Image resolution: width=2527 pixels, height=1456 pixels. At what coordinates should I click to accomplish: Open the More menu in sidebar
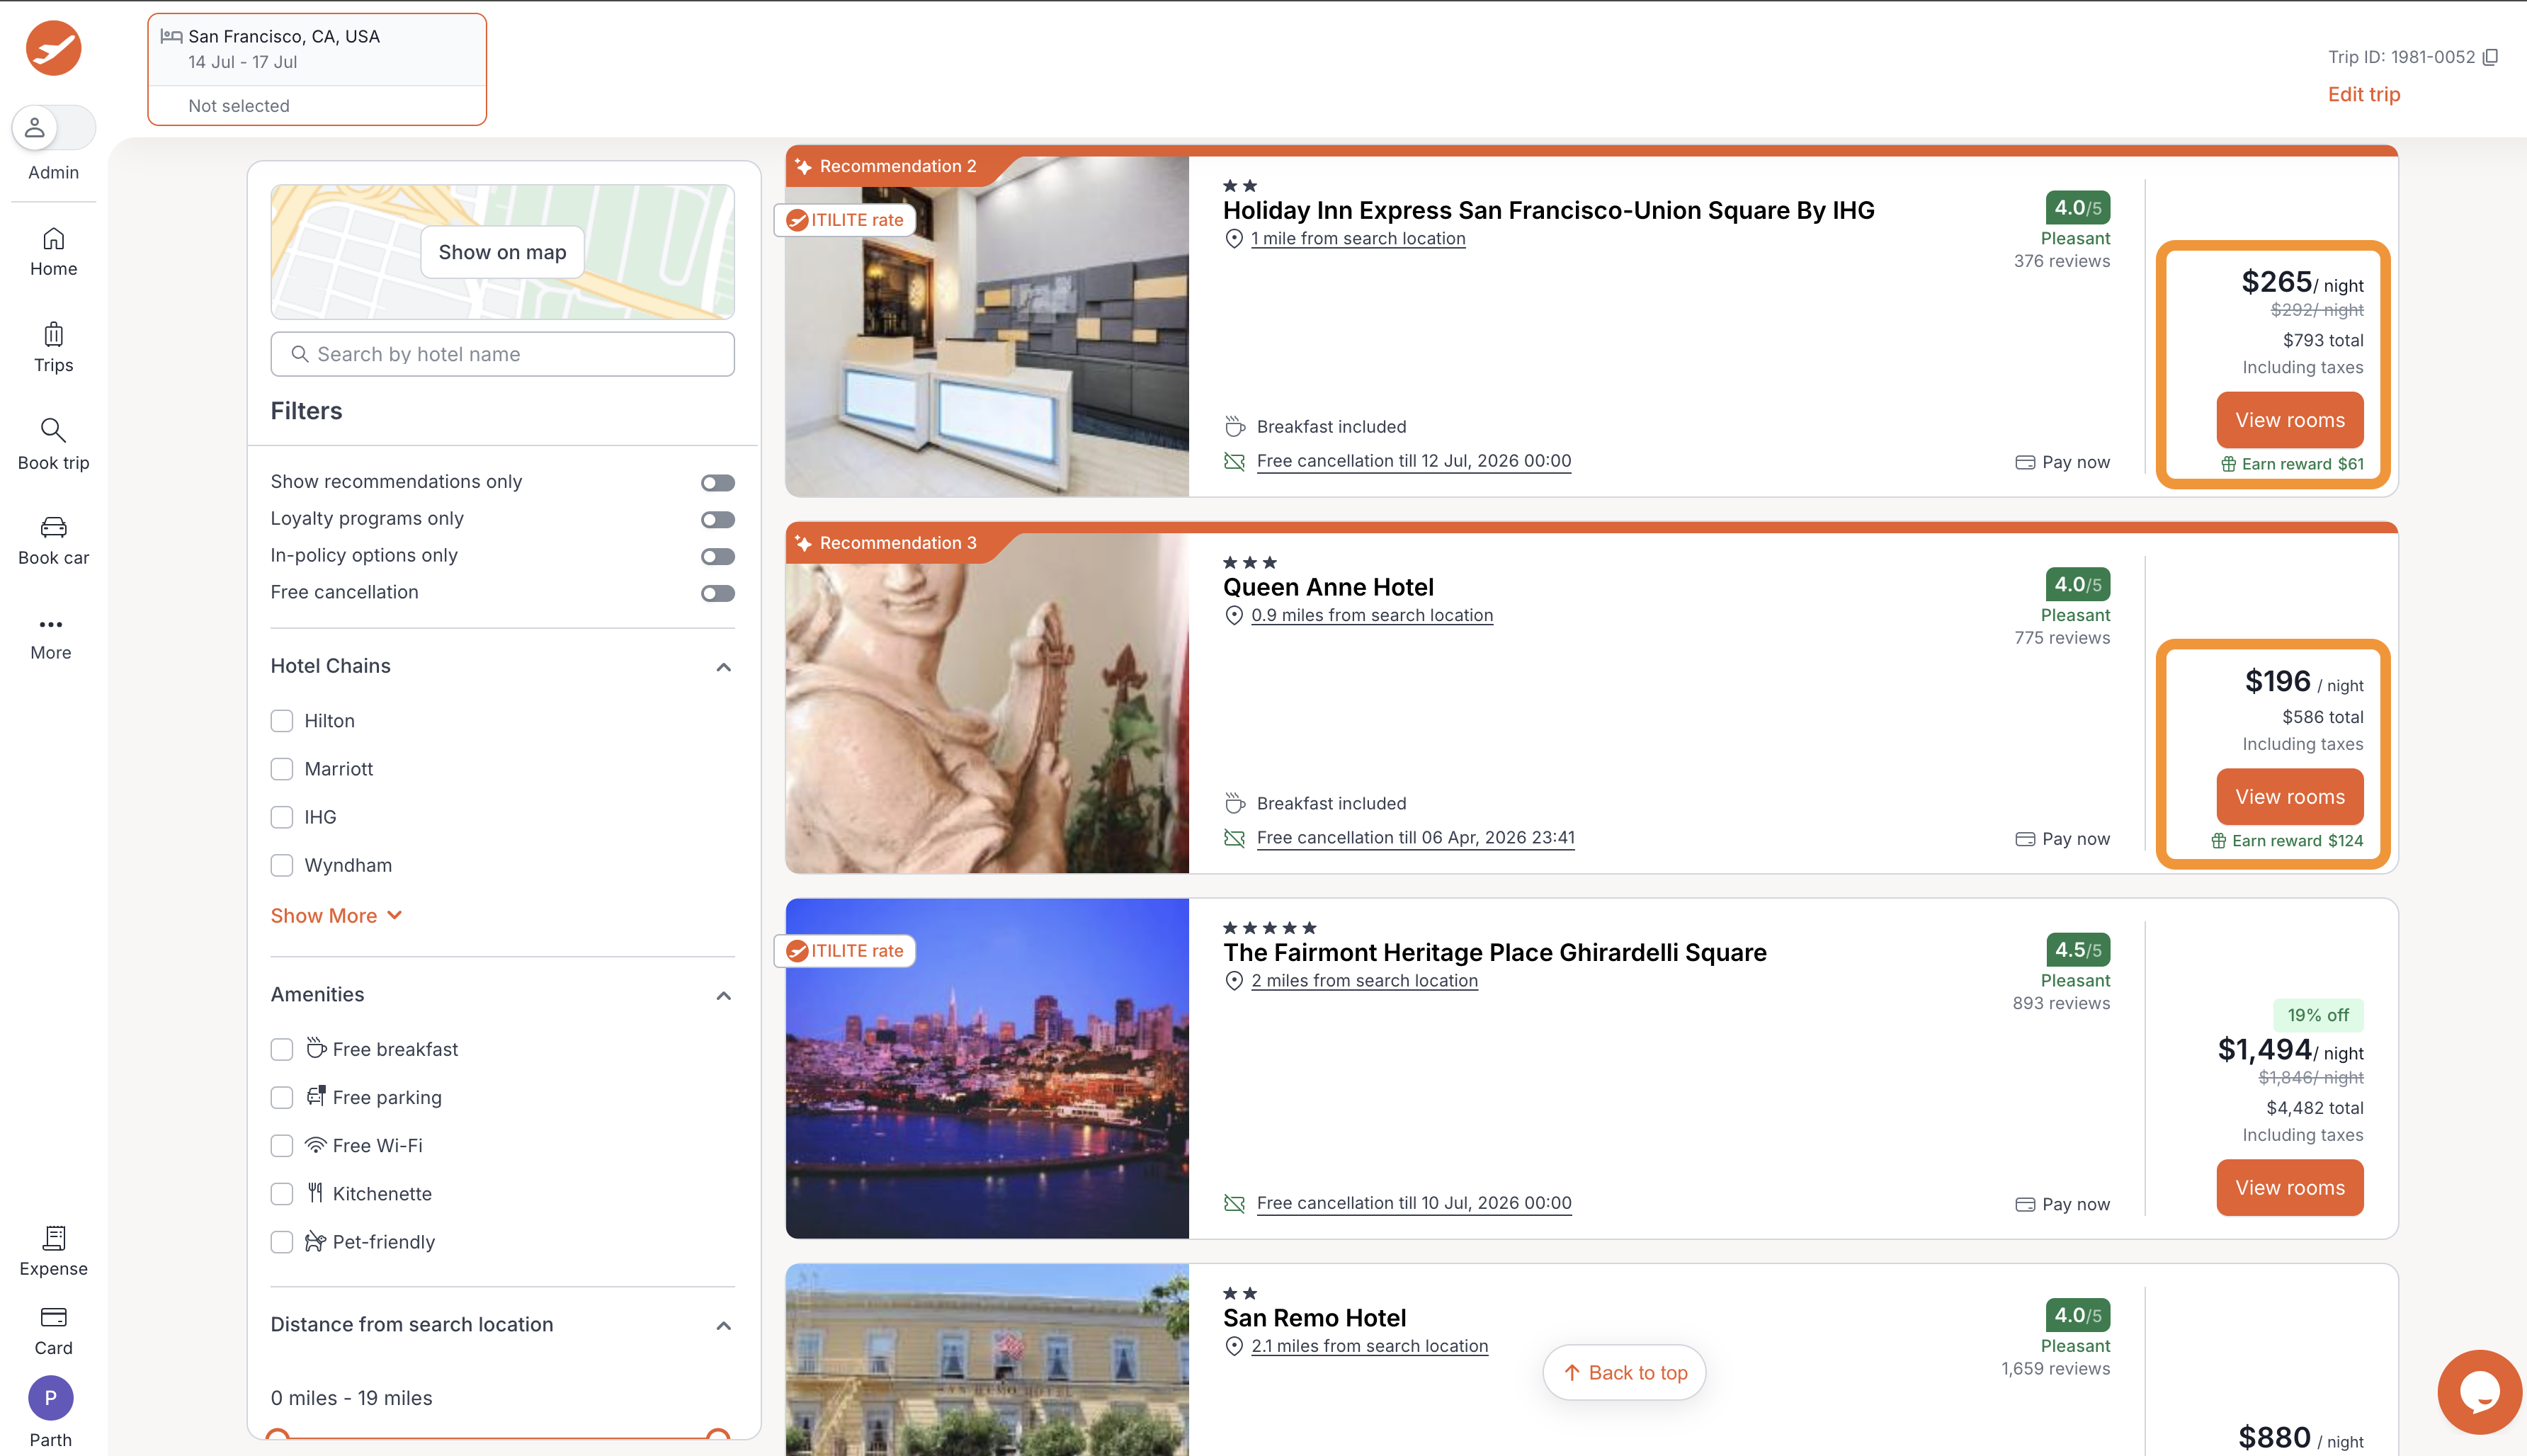click(x=51, y=625)
